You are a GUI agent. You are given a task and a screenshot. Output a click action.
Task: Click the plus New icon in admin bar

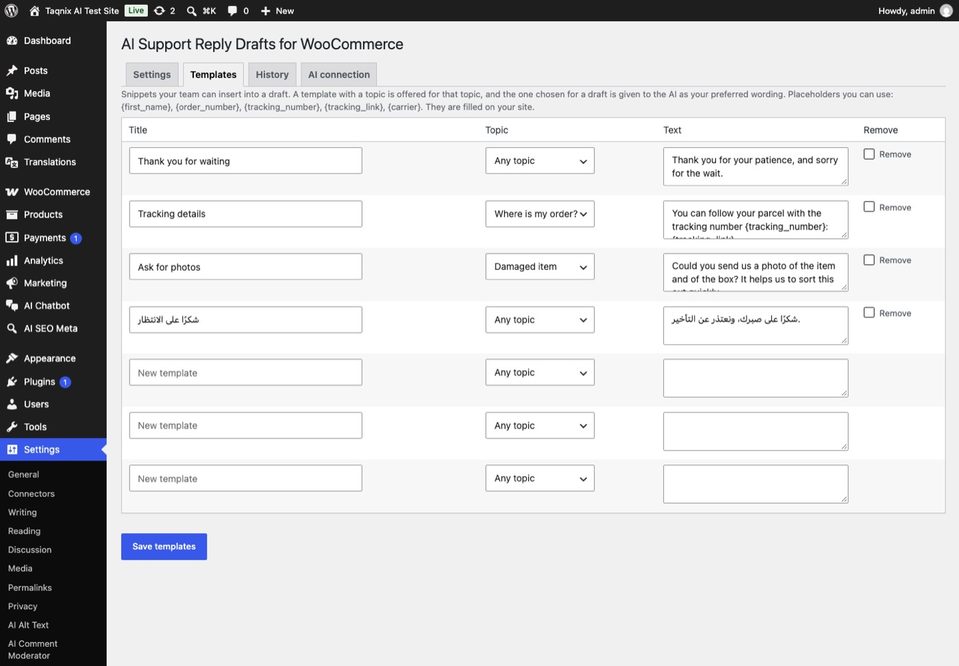pos(265,11)
